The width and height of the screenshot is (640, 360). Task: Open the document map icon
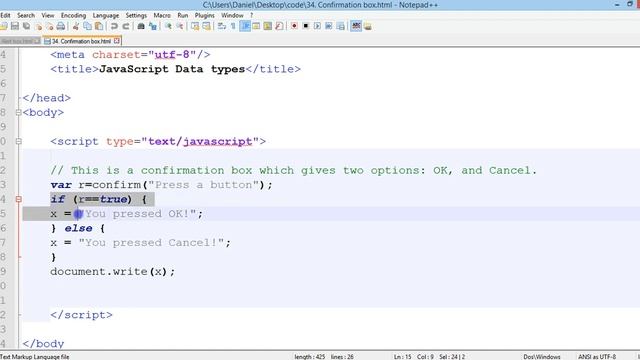[x=267, y=26]
